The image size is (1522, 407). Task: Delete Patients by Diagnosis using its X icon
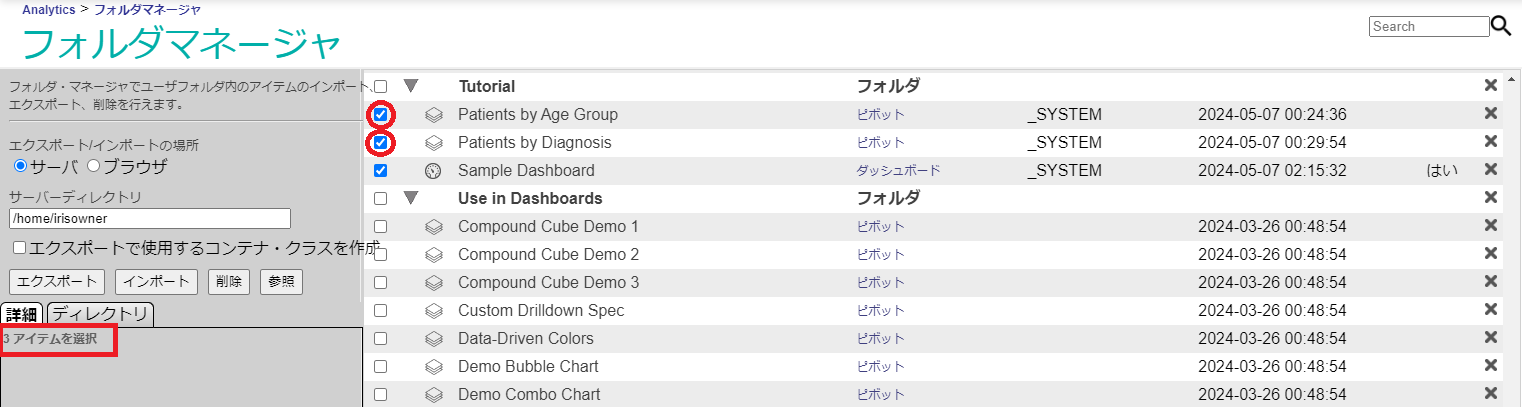1490,142
